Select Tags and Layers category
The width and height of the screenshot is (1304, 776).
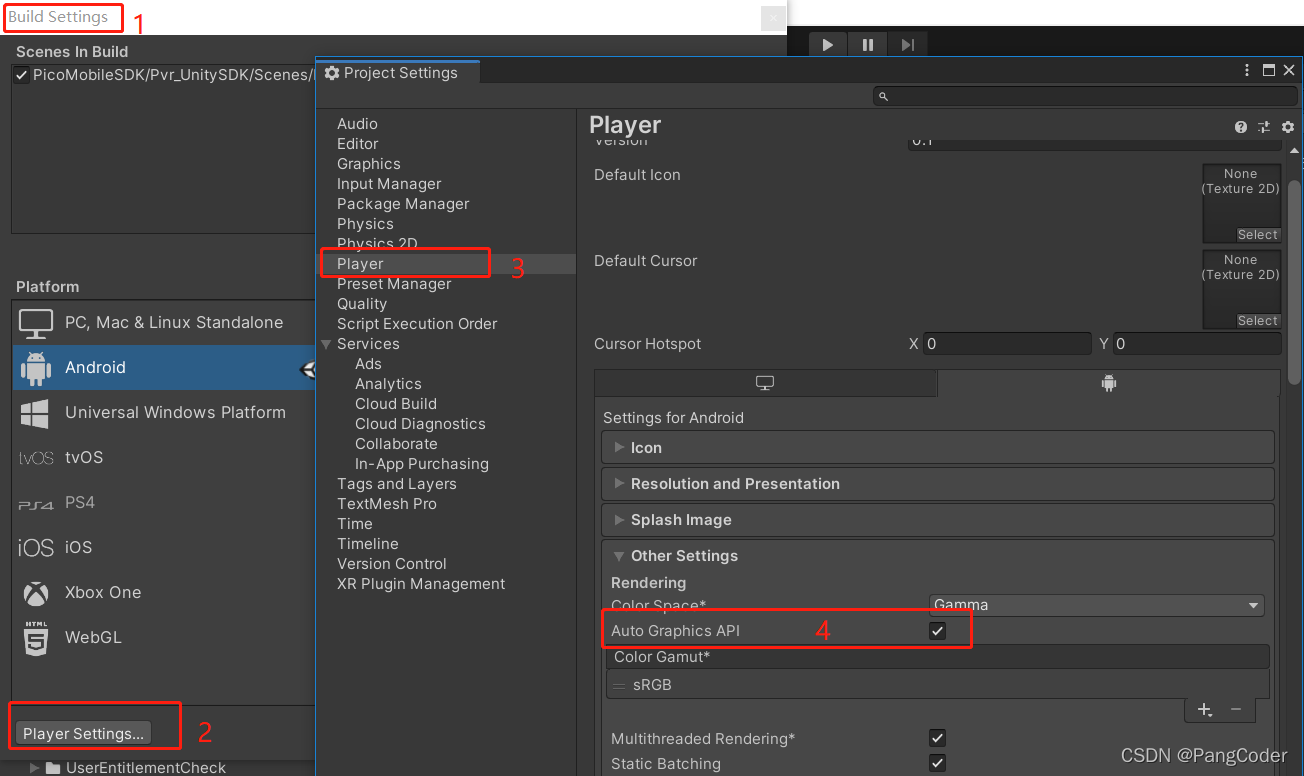tap(397, 484)
